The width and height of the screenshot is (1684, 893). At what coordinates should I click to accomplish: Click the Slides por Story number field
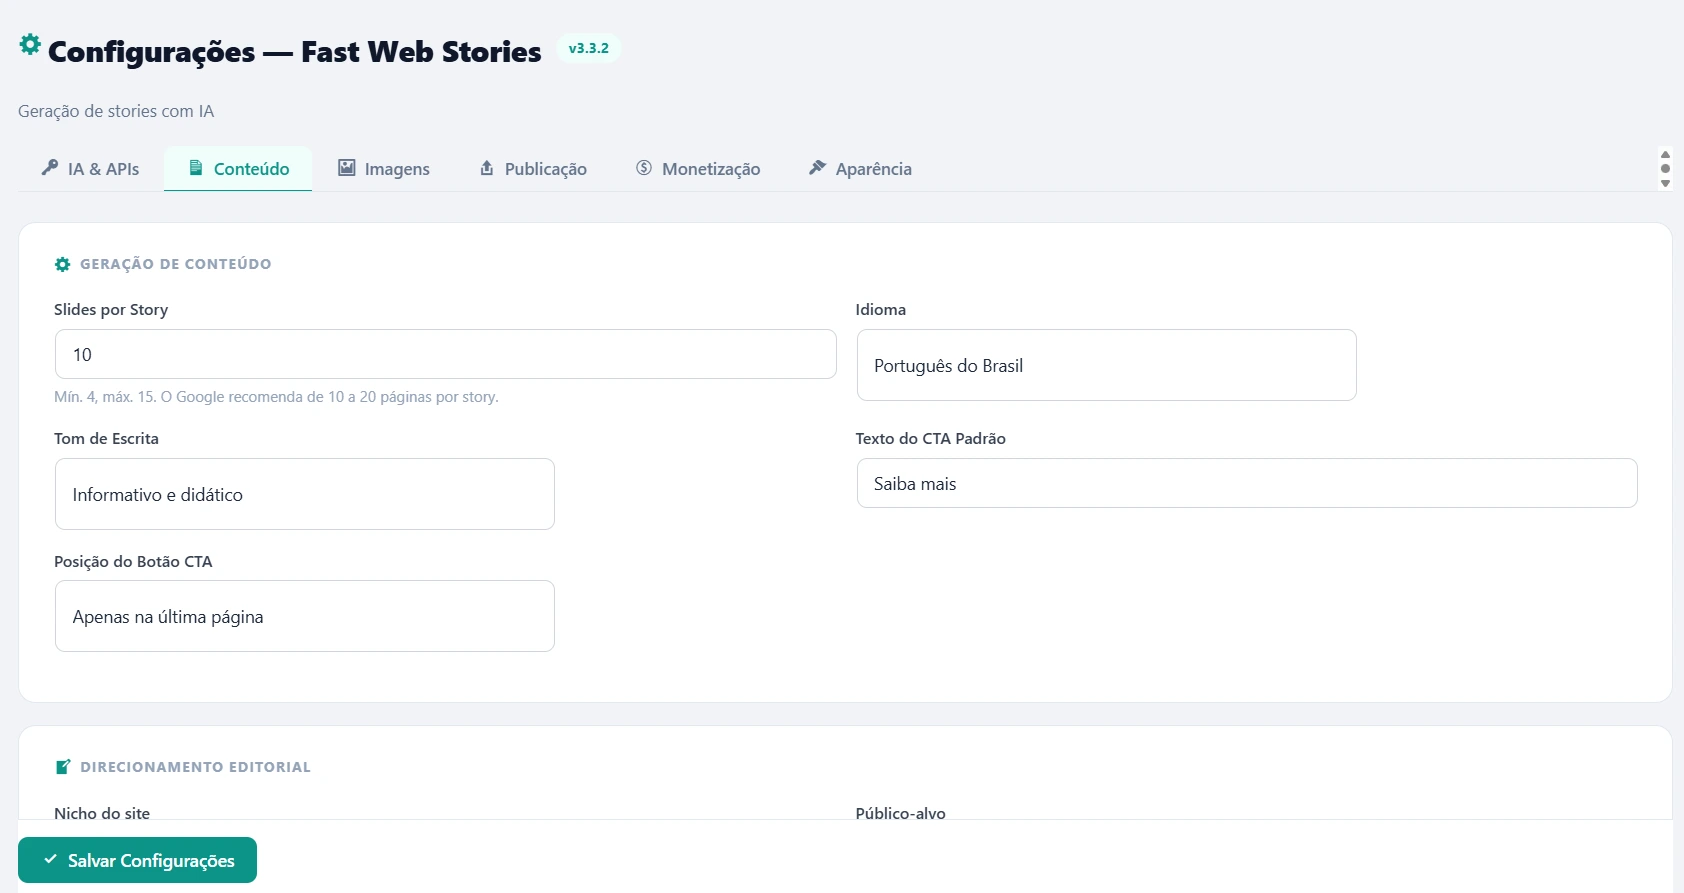pyautogui.click(x=445, y=354)
